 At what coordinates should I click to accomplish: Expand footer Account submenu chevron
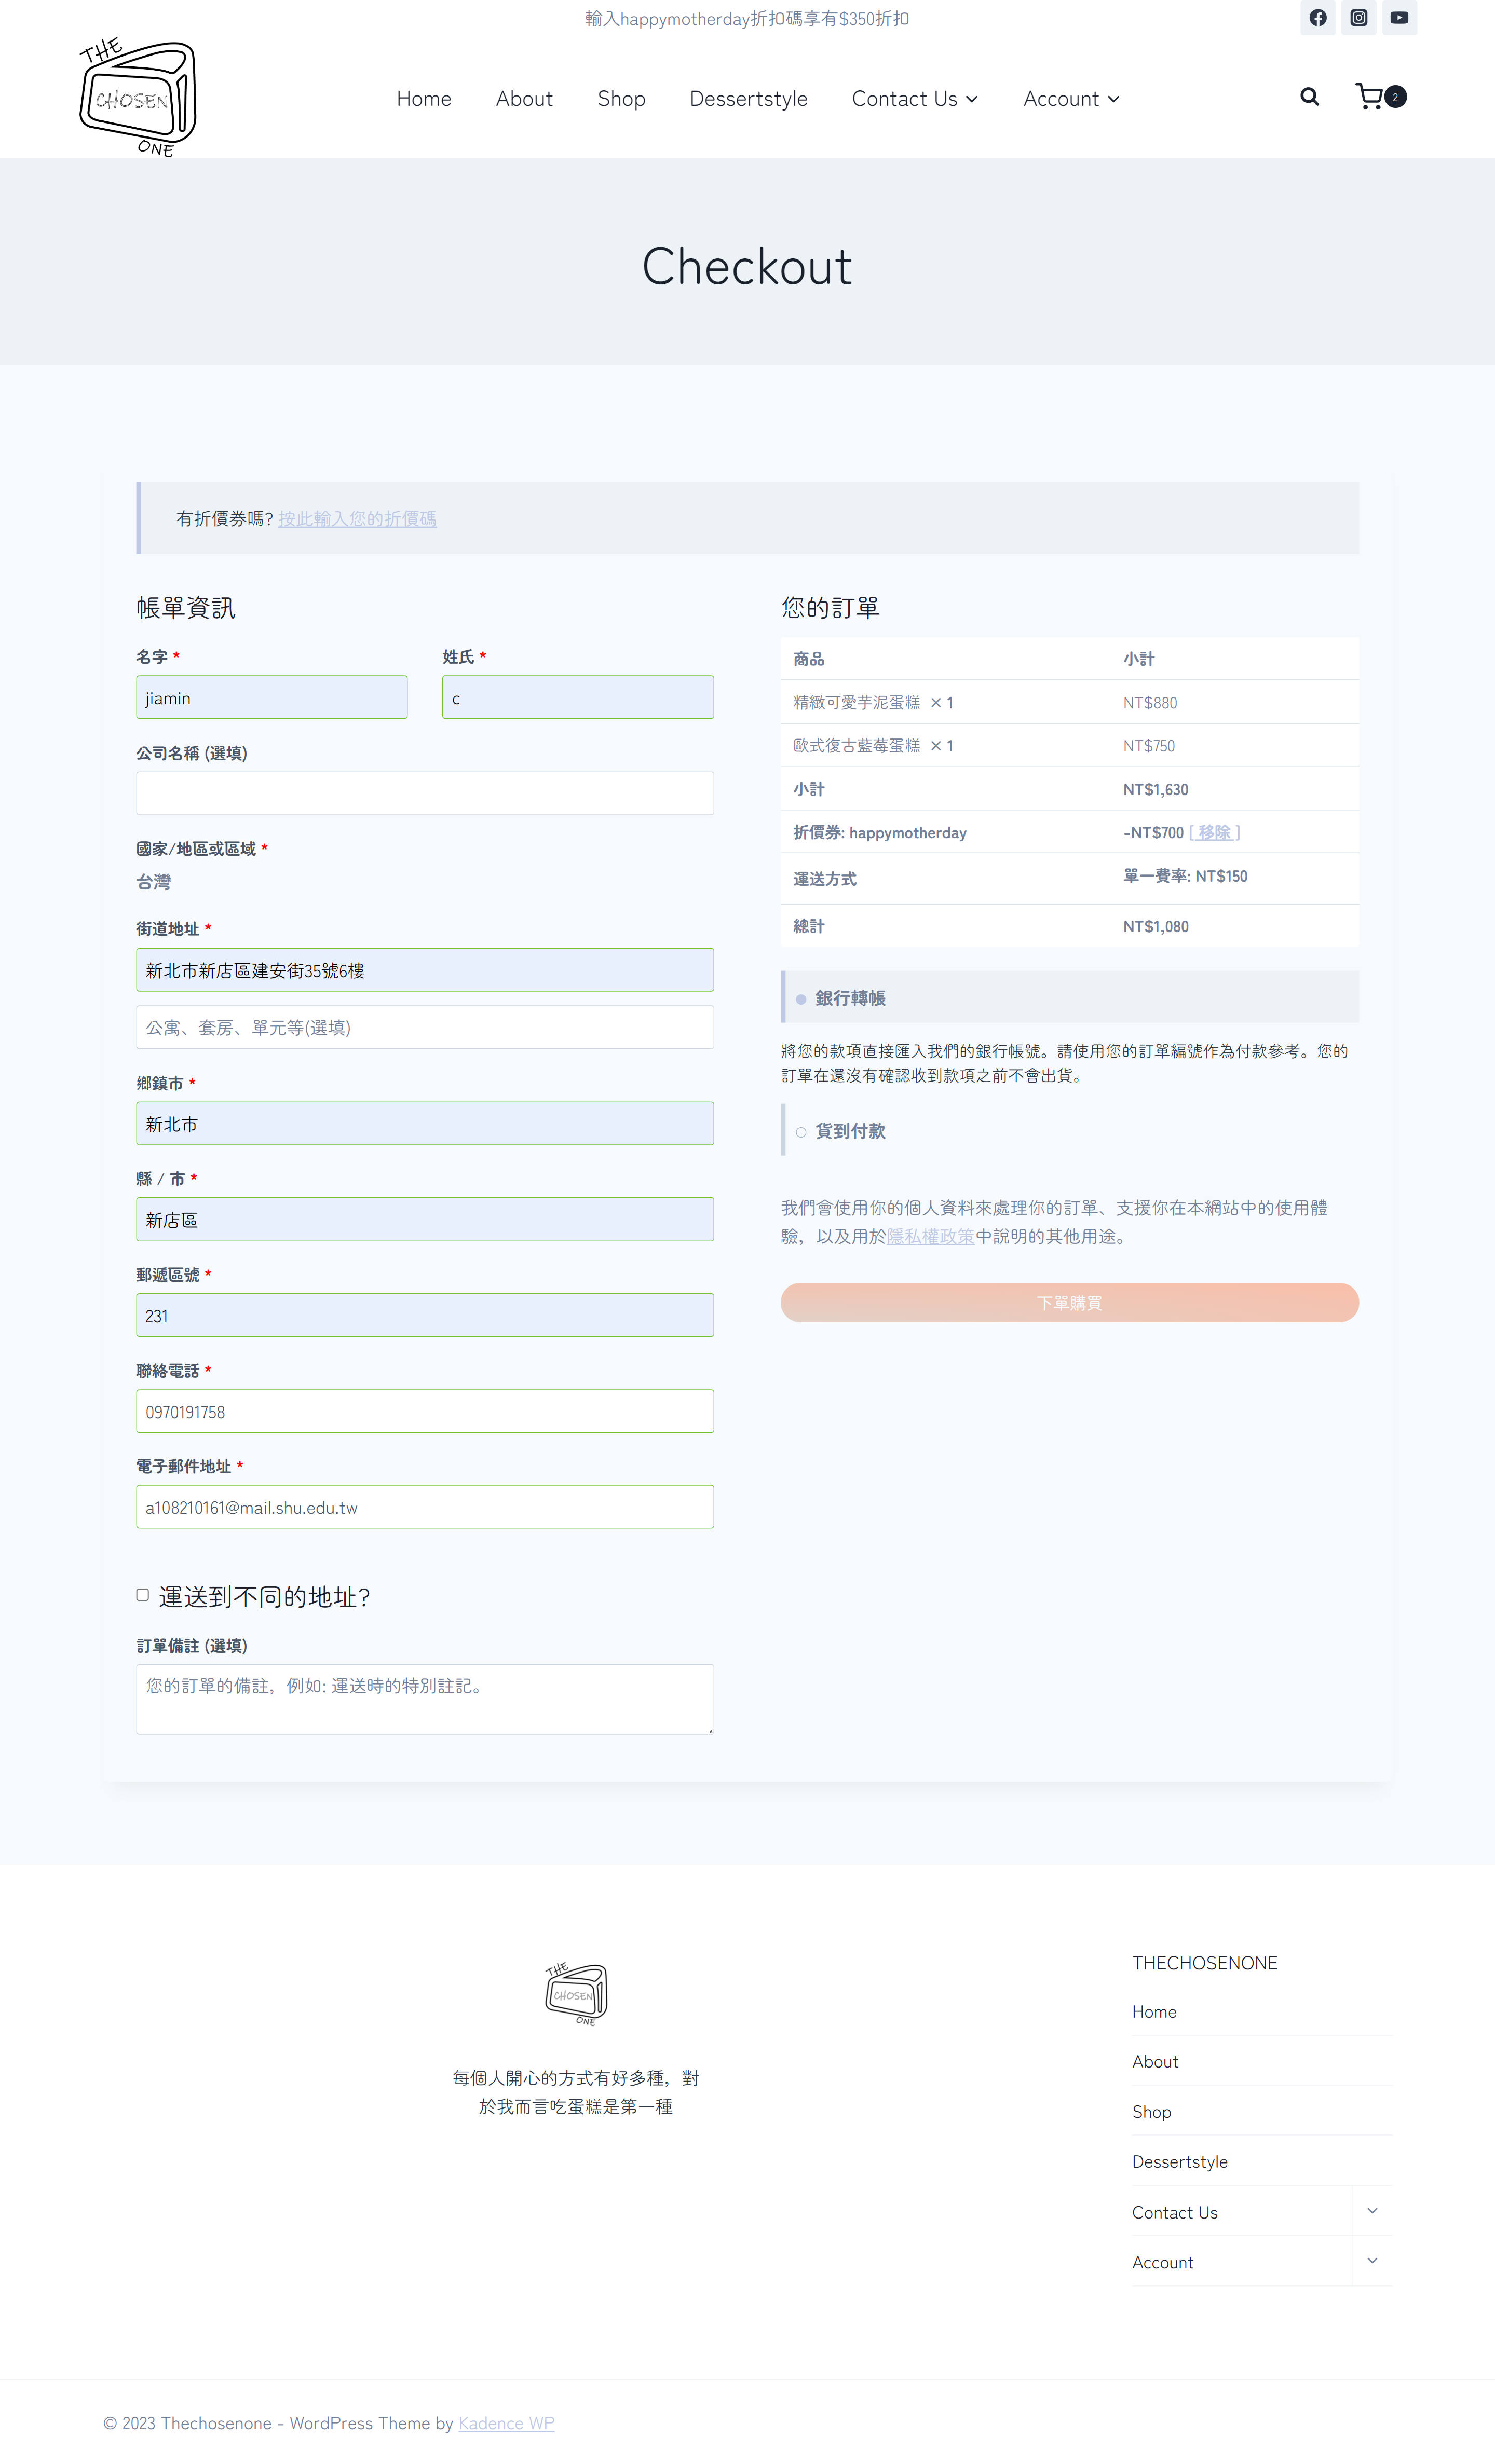pyautogui.click(x=1372, y=2261)
